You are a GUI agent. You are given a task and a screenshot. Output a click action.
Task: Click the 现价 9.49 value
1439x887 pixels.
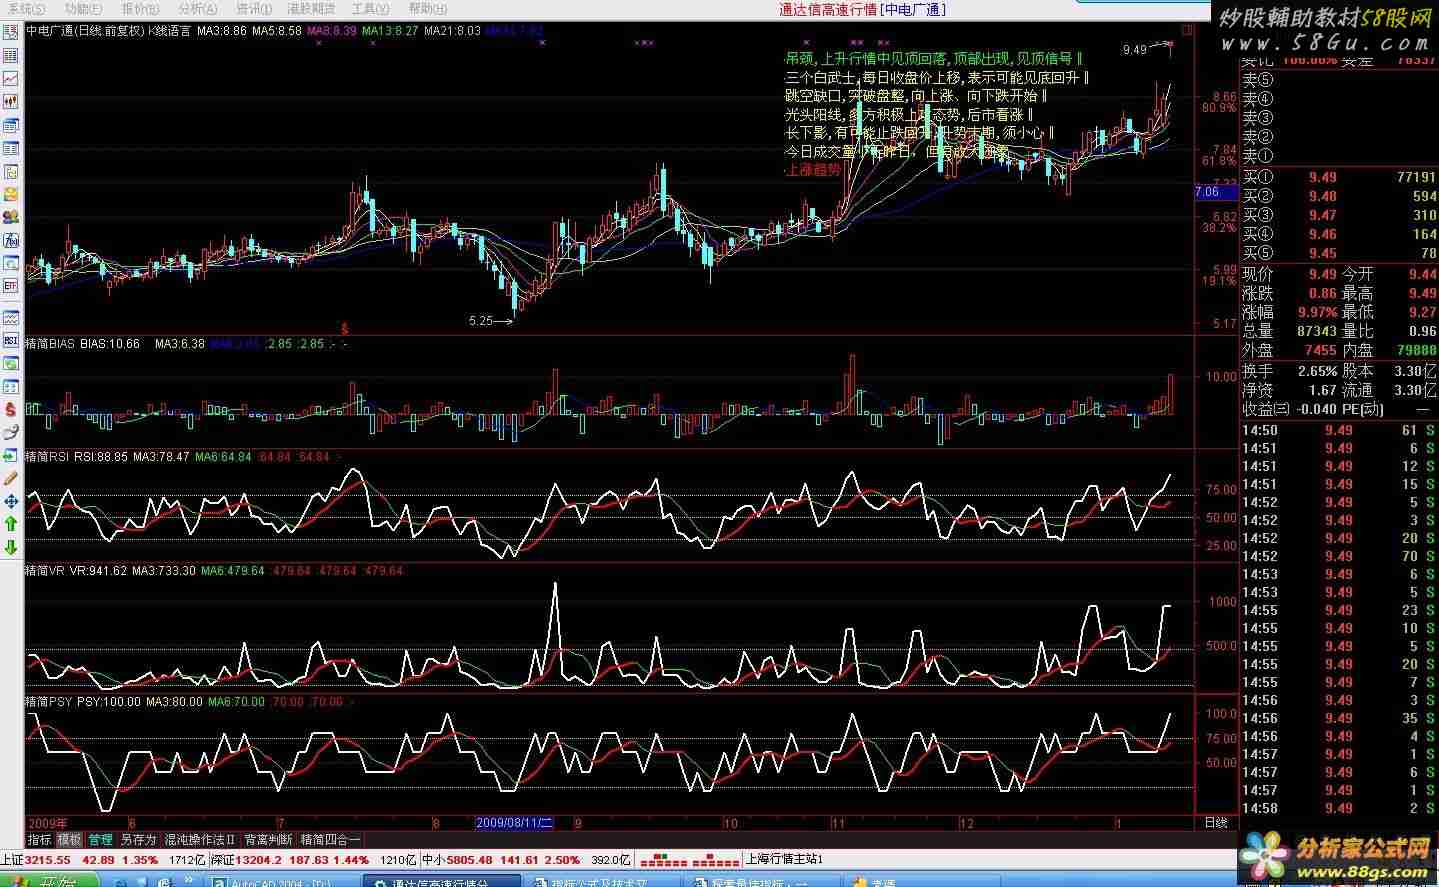tap(1322, 274)
